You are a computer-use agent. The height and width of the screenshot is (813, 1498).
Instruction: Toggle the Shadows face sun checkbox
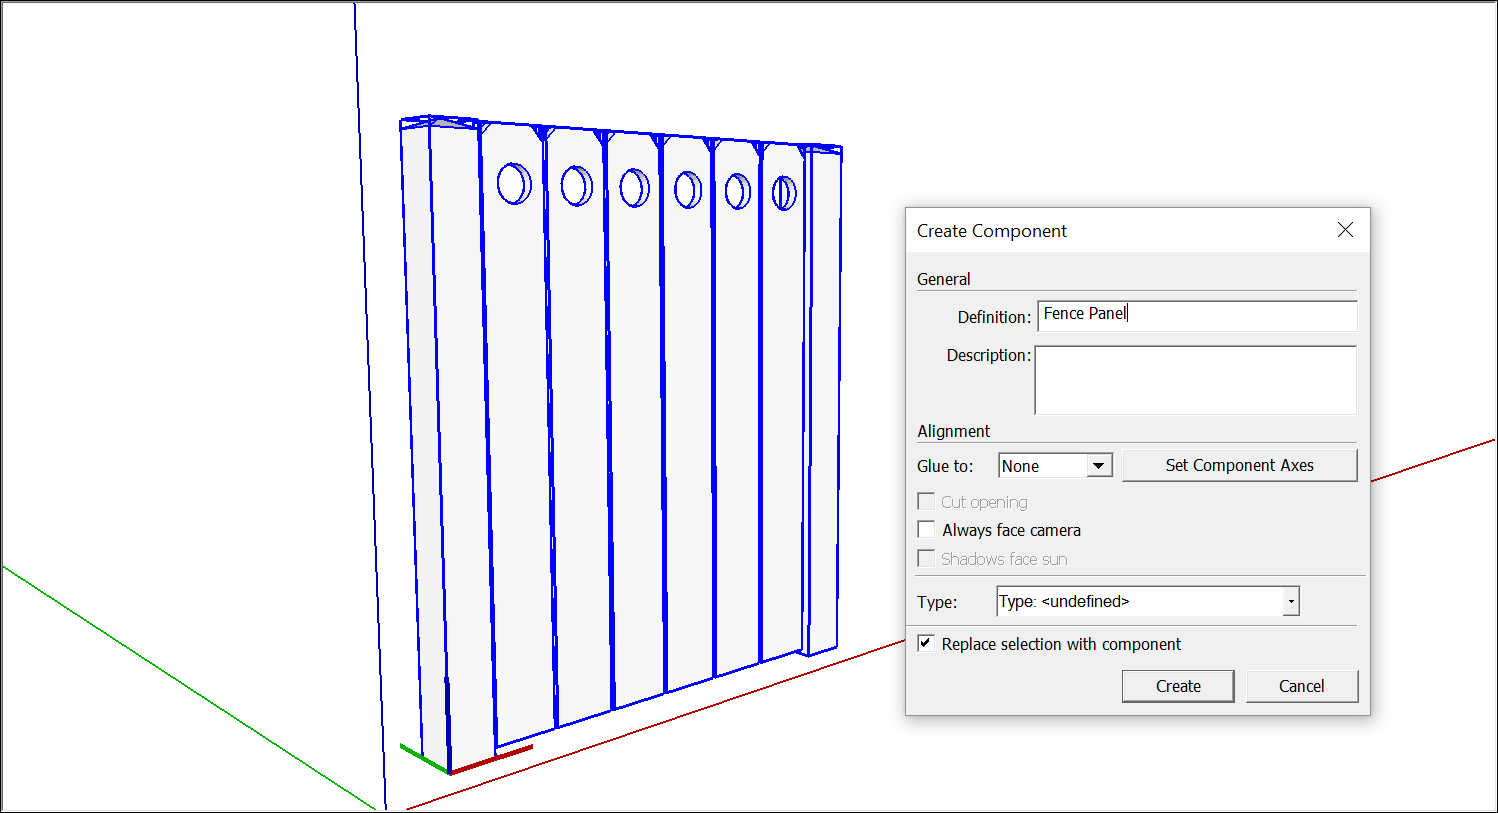coord(927,559)
